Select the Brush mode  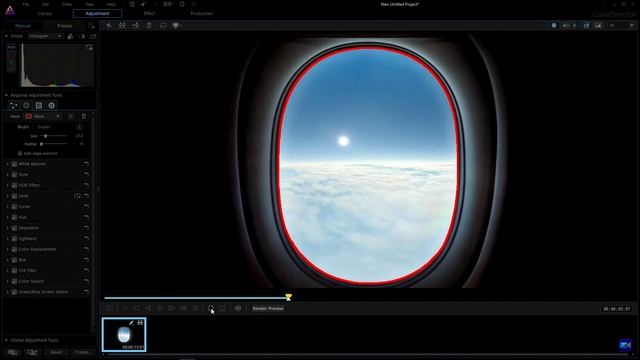click(x=23, y=127)
